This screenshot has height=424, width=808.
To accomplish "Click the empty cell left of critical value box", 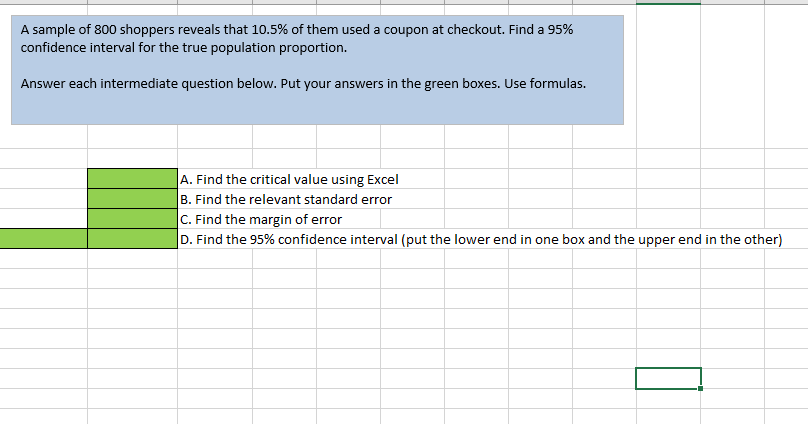I will point(43,178).
